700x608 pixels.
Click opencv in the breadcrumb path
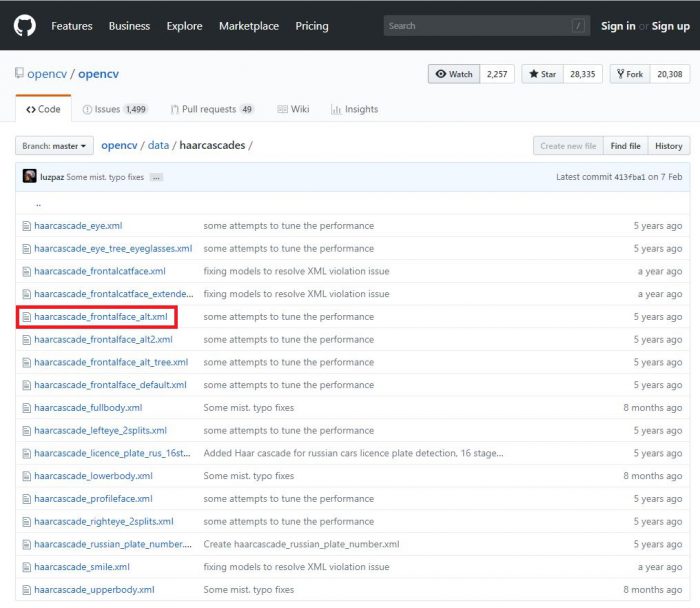(x=119, y=145)
